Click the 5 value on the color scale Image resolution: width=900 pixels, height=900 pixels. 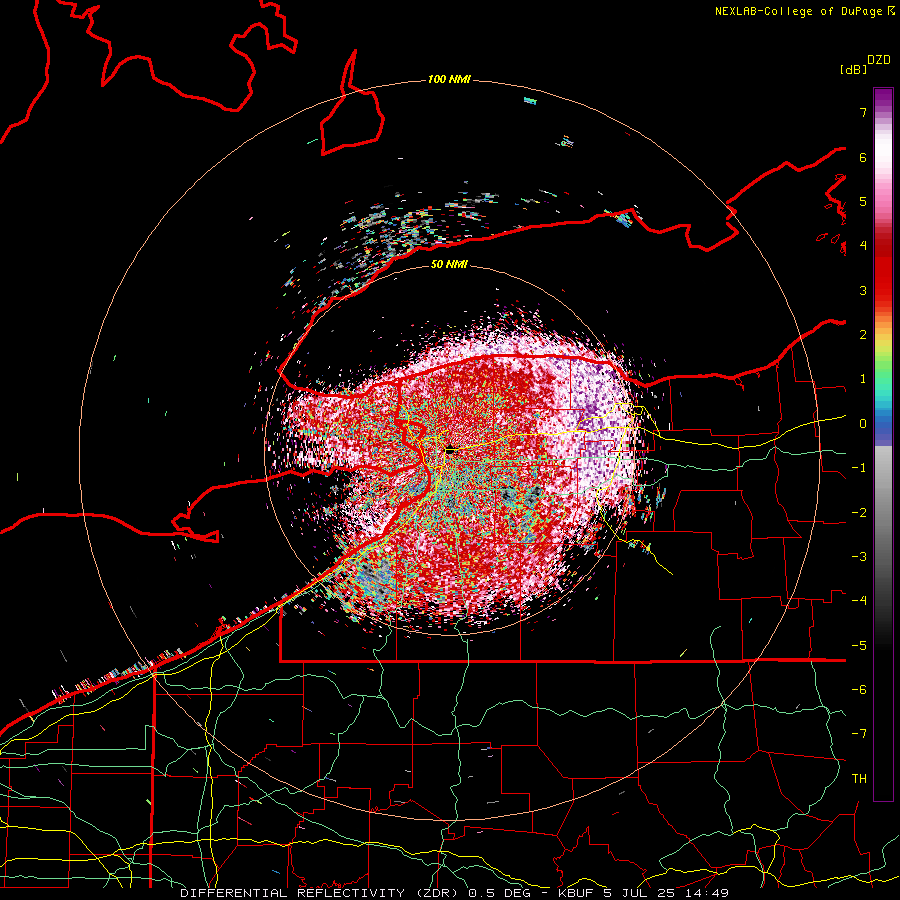point(863,201)
